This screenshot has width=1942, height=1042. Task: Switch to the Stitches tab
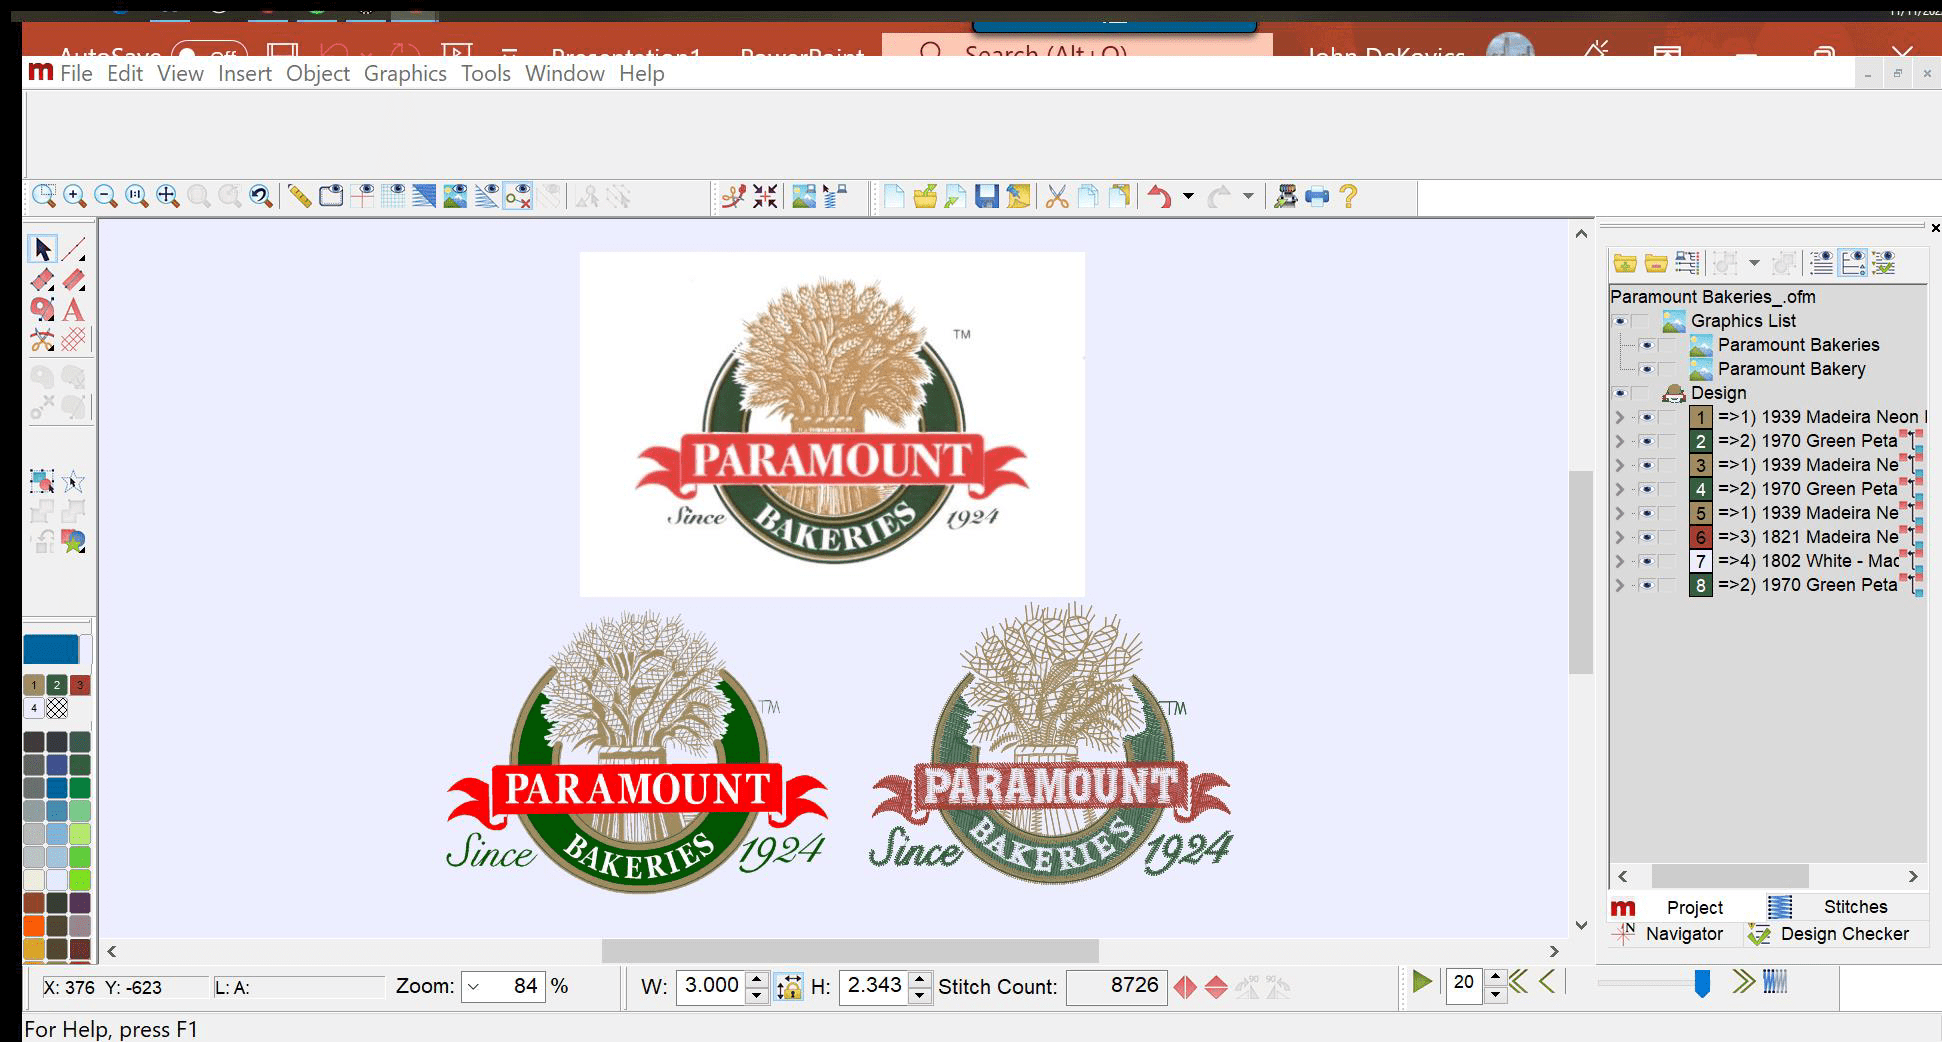[1855, 907]
